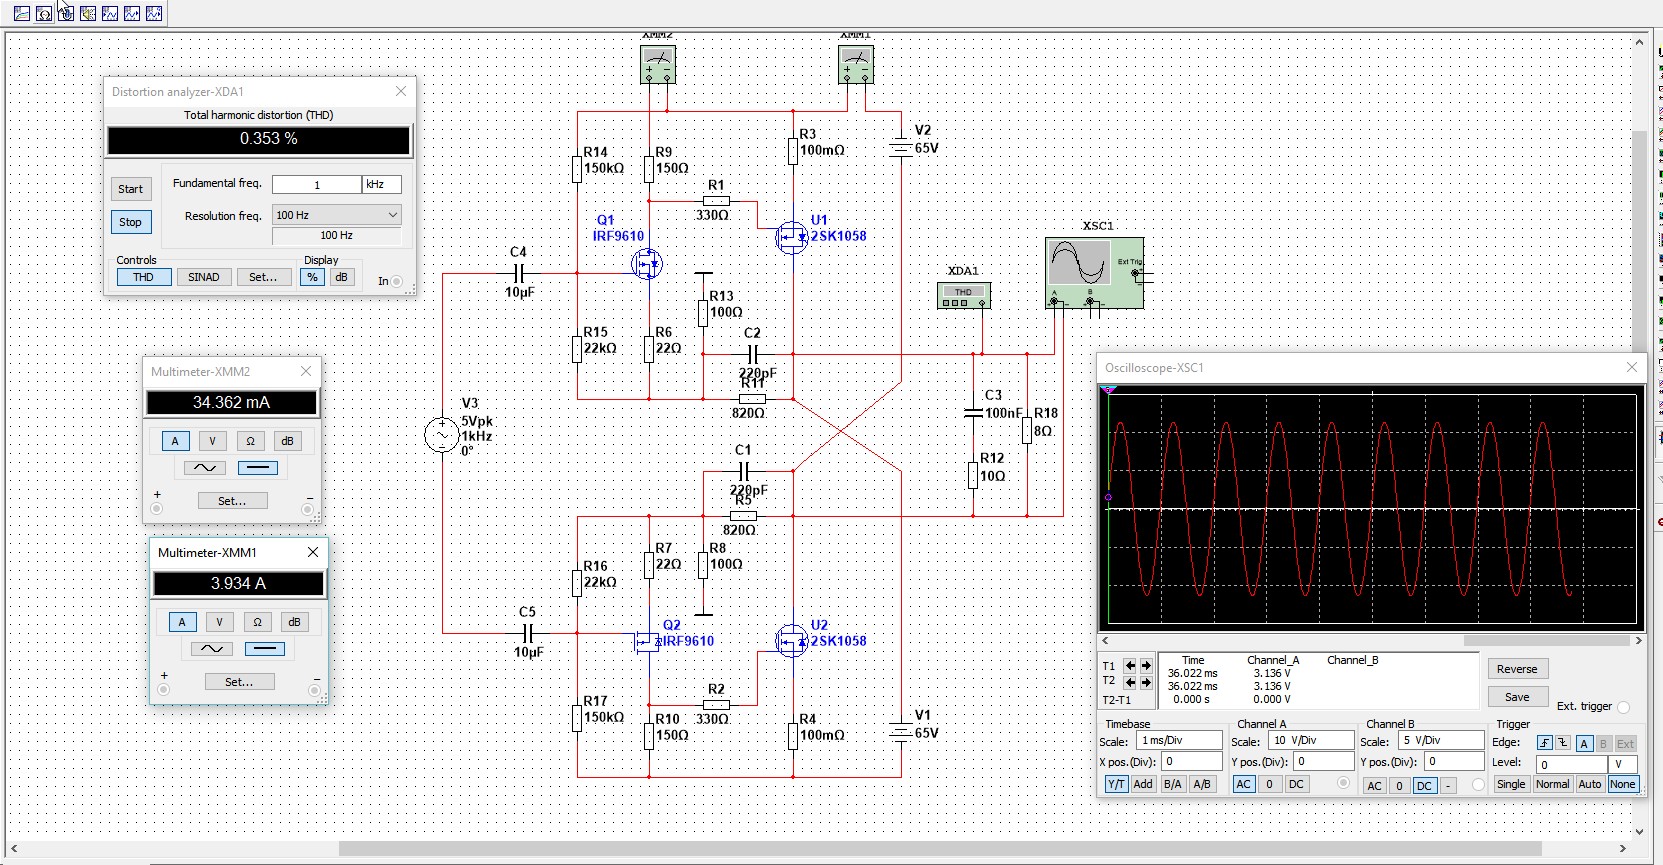Screen dimensions: 1663x865
Task: Choose DC mode in Multimeter-XMM1
Action: coord(264,649)
